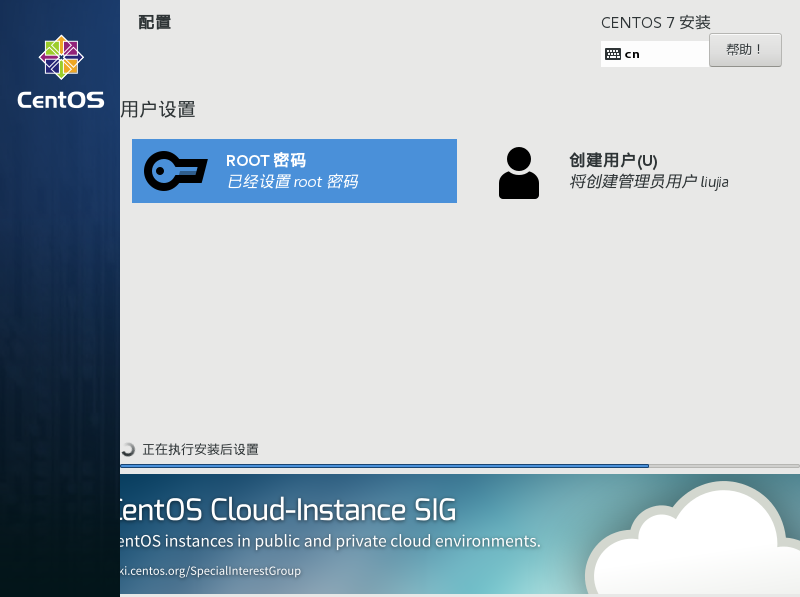The width and height of the screenshot is (800, 597).
Task: Click the spinning progress indicator icon
Action: tap(128, 449)
